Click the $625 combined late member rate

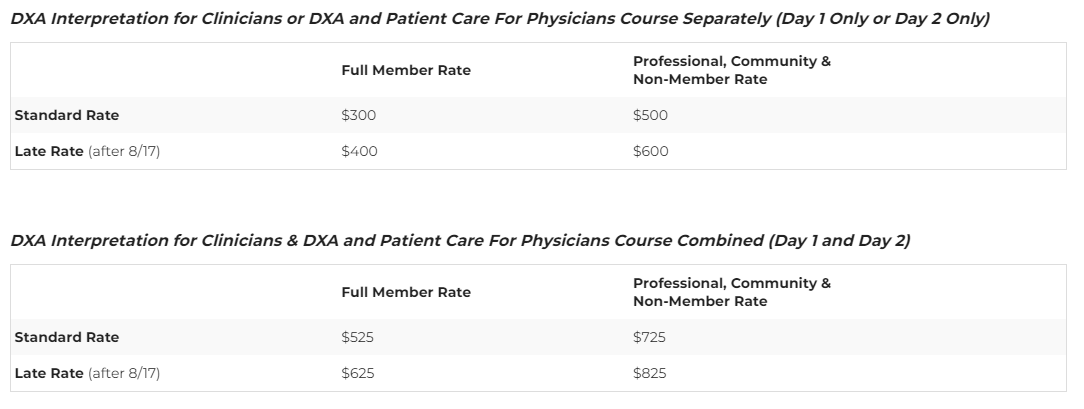[x=357, y=373]
